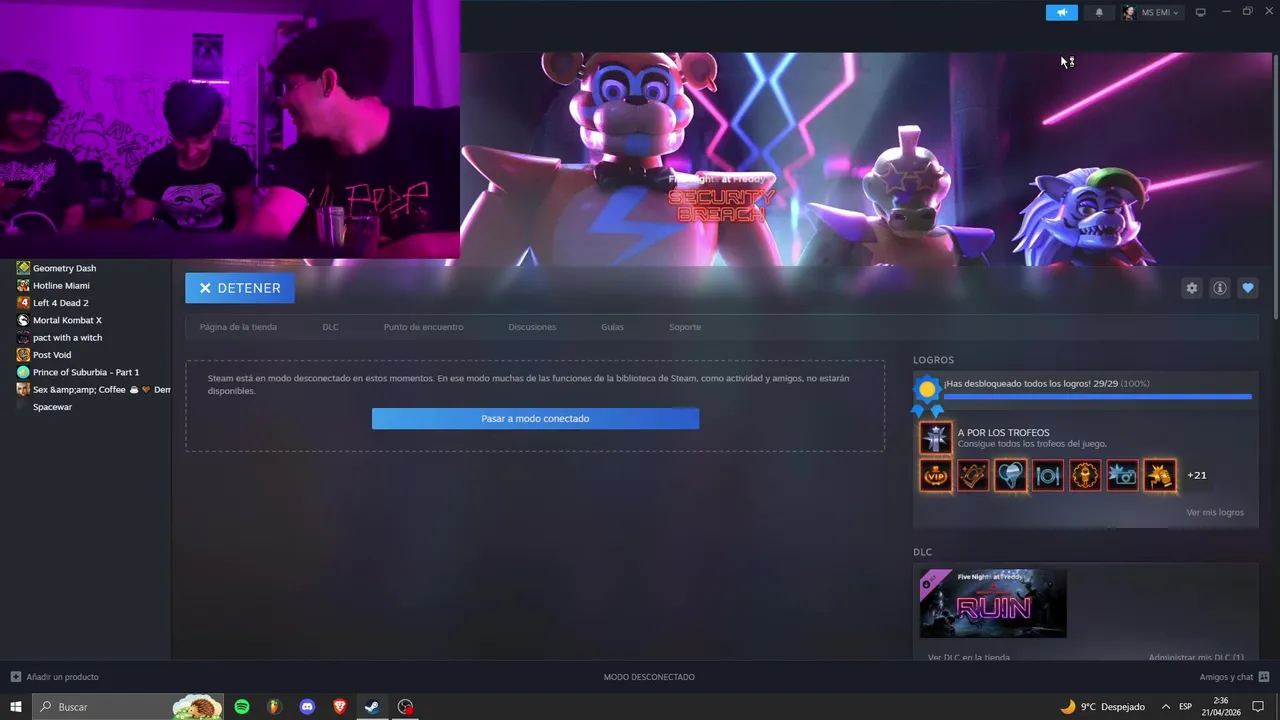Open Spotify from the taskbar

(242, 707)
